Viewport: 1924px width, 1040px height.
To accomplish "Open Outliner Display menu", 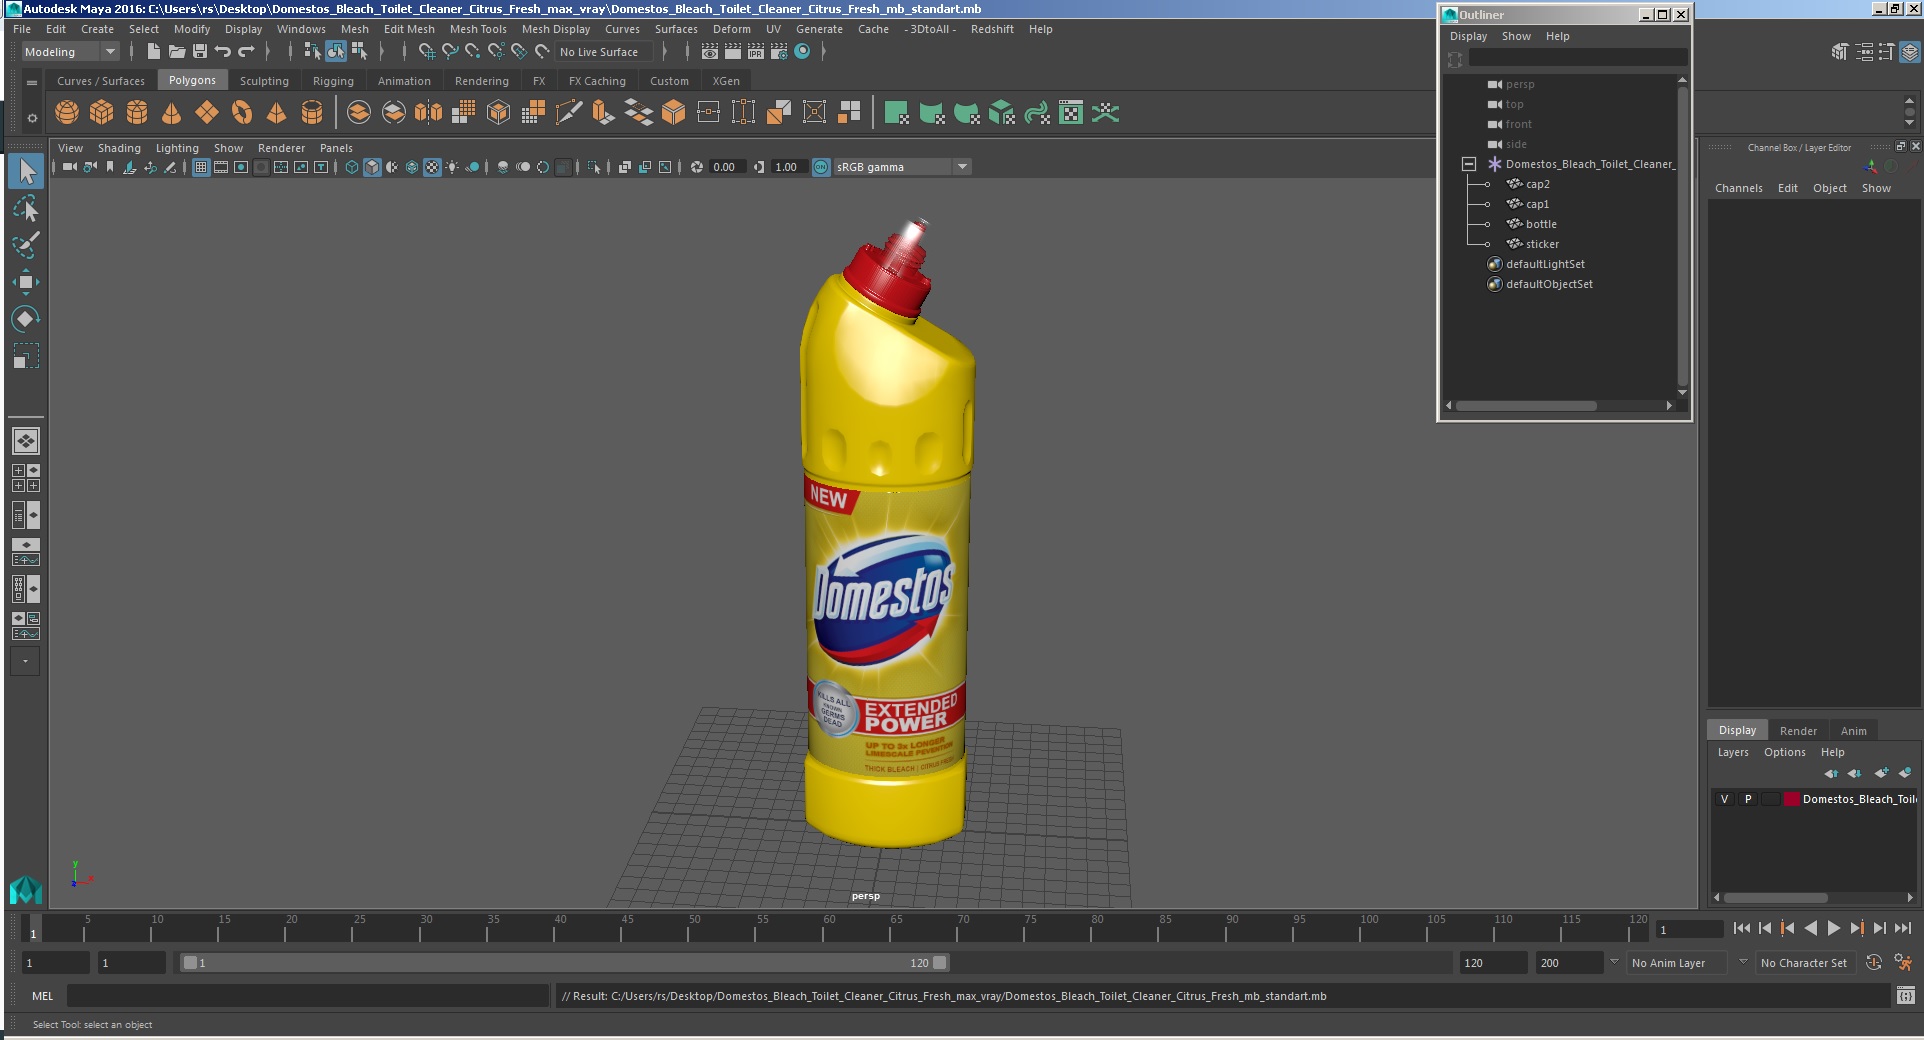I will click(1468, 36).
